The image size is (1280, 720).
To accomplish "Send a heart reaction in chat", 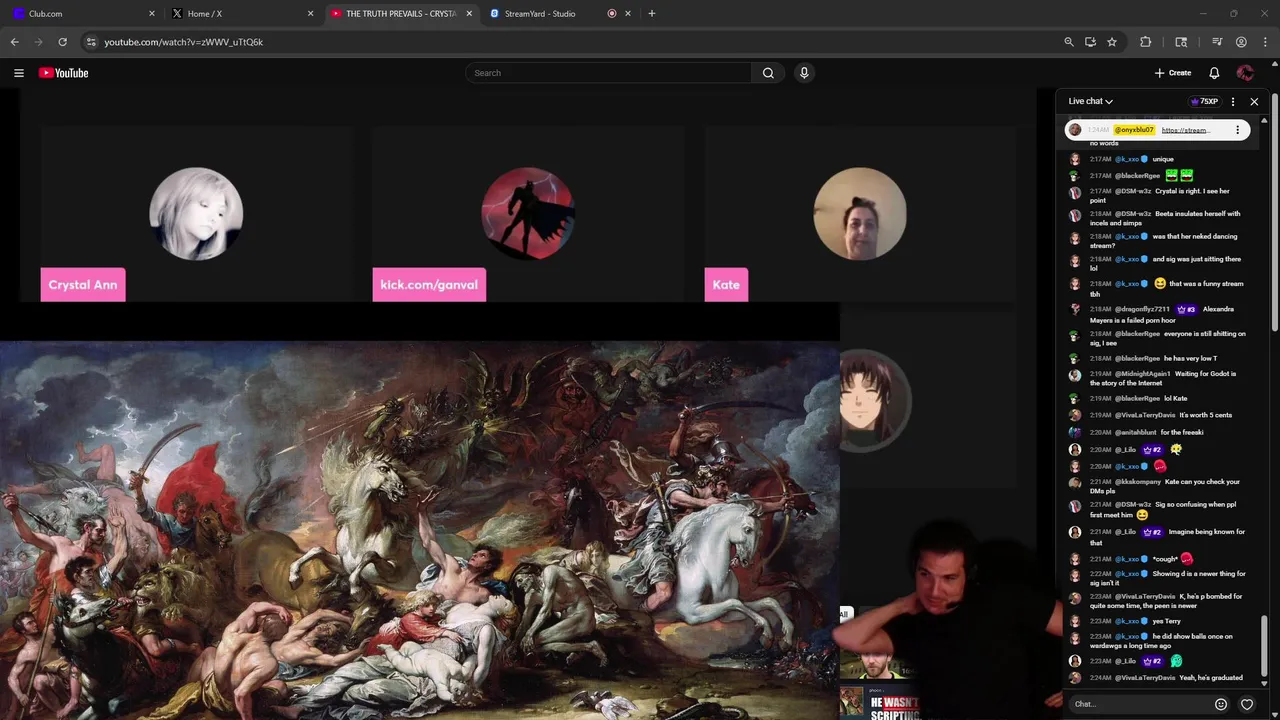I will pyautogui.click(x=1247, y=704).
